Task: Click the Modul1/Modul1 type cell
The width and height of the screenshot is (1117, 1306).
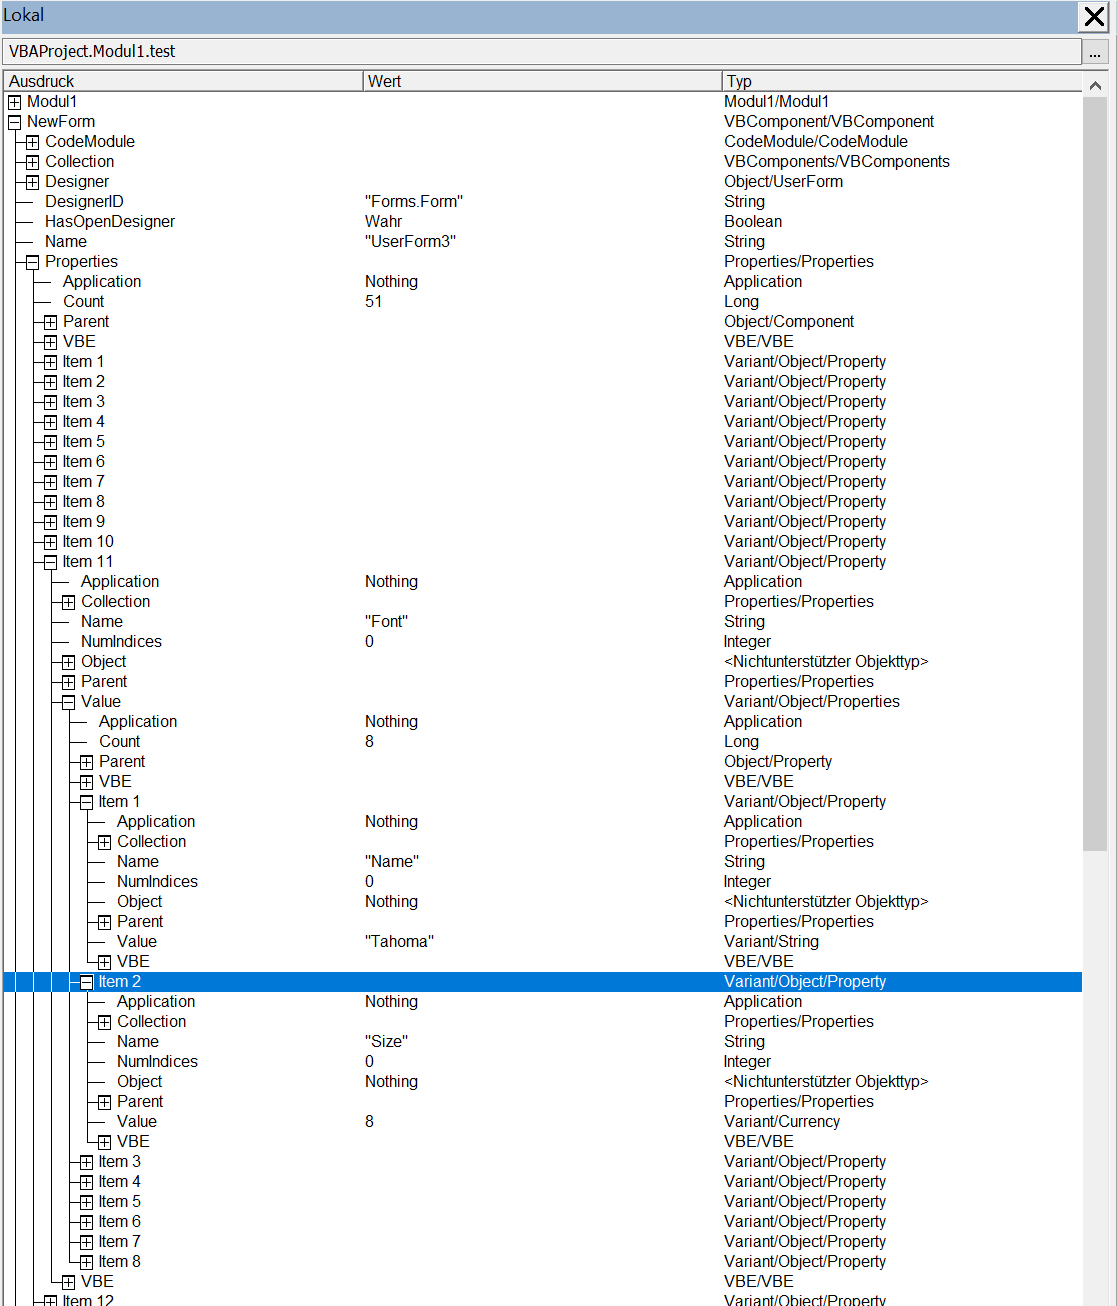Action: point(776,102)
